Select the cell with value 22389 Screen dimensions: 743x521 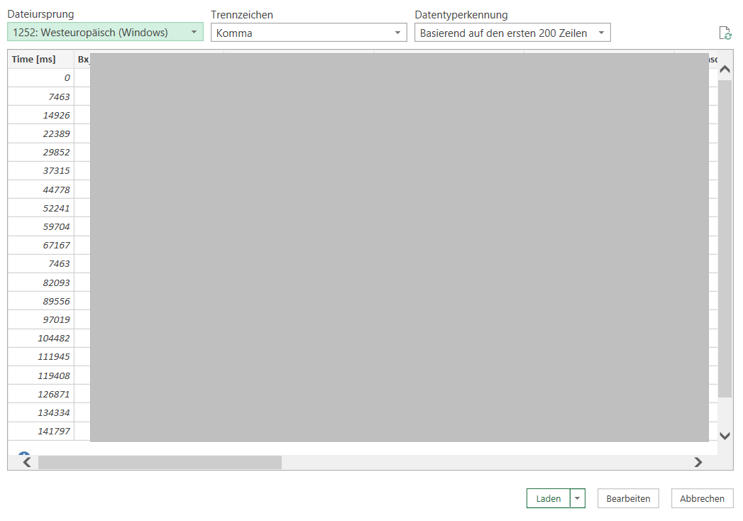coord(41,134)
